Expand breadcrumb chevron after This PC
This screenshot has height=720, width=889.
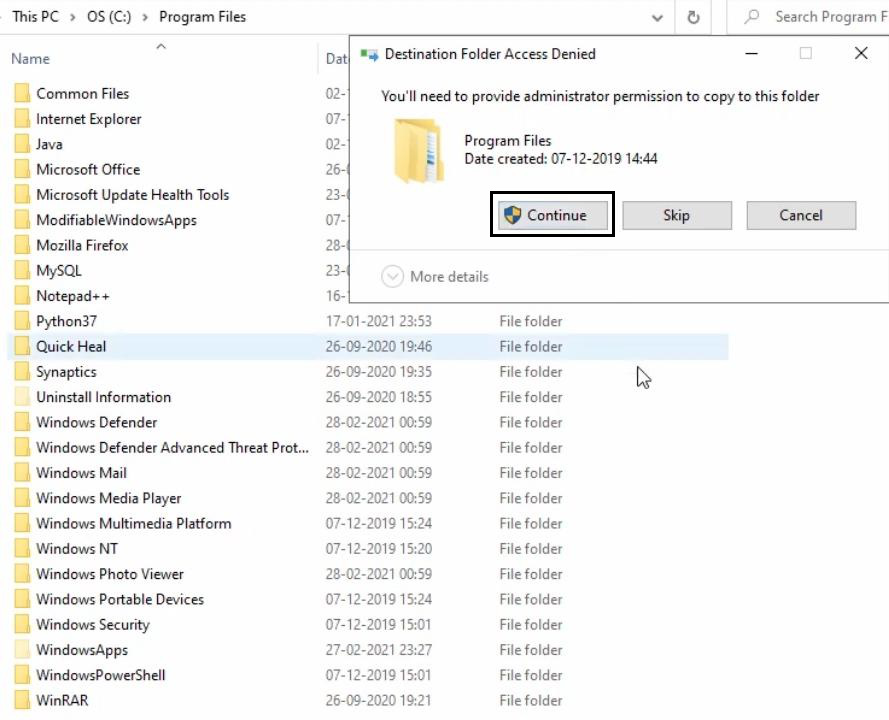(x=73, y=18)
